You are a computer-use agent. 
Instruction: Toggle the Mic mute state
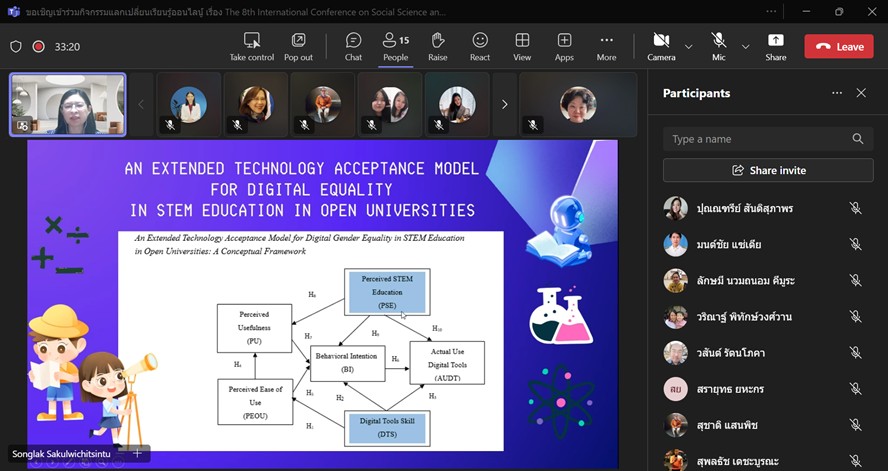(718, 46)
